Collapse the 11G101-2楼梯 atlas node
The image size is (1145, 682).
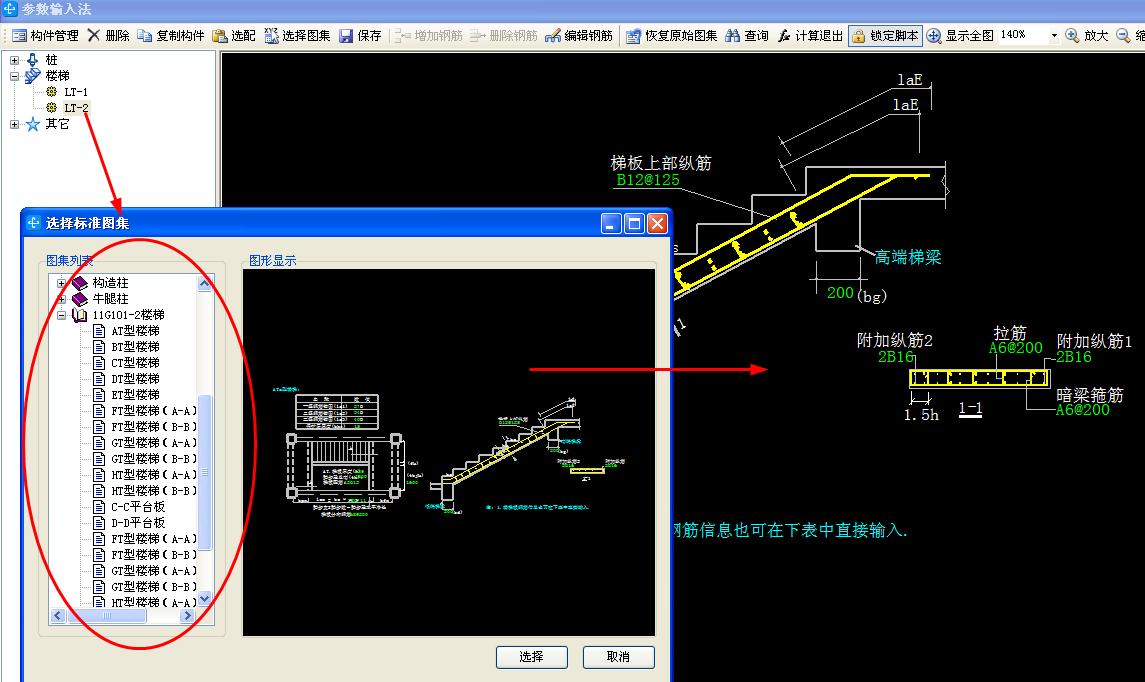[x=61, y=315]
